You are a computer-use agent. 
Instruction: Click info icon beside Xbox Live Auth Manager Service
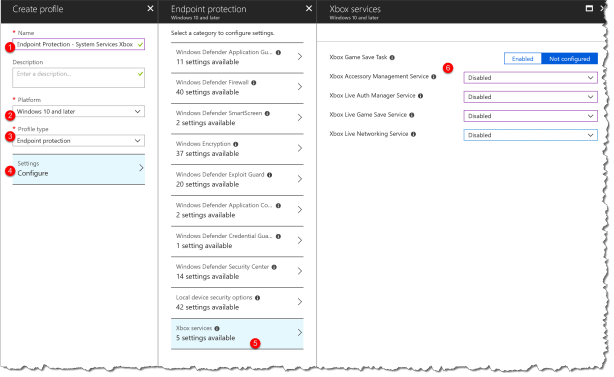pos(420,96)
